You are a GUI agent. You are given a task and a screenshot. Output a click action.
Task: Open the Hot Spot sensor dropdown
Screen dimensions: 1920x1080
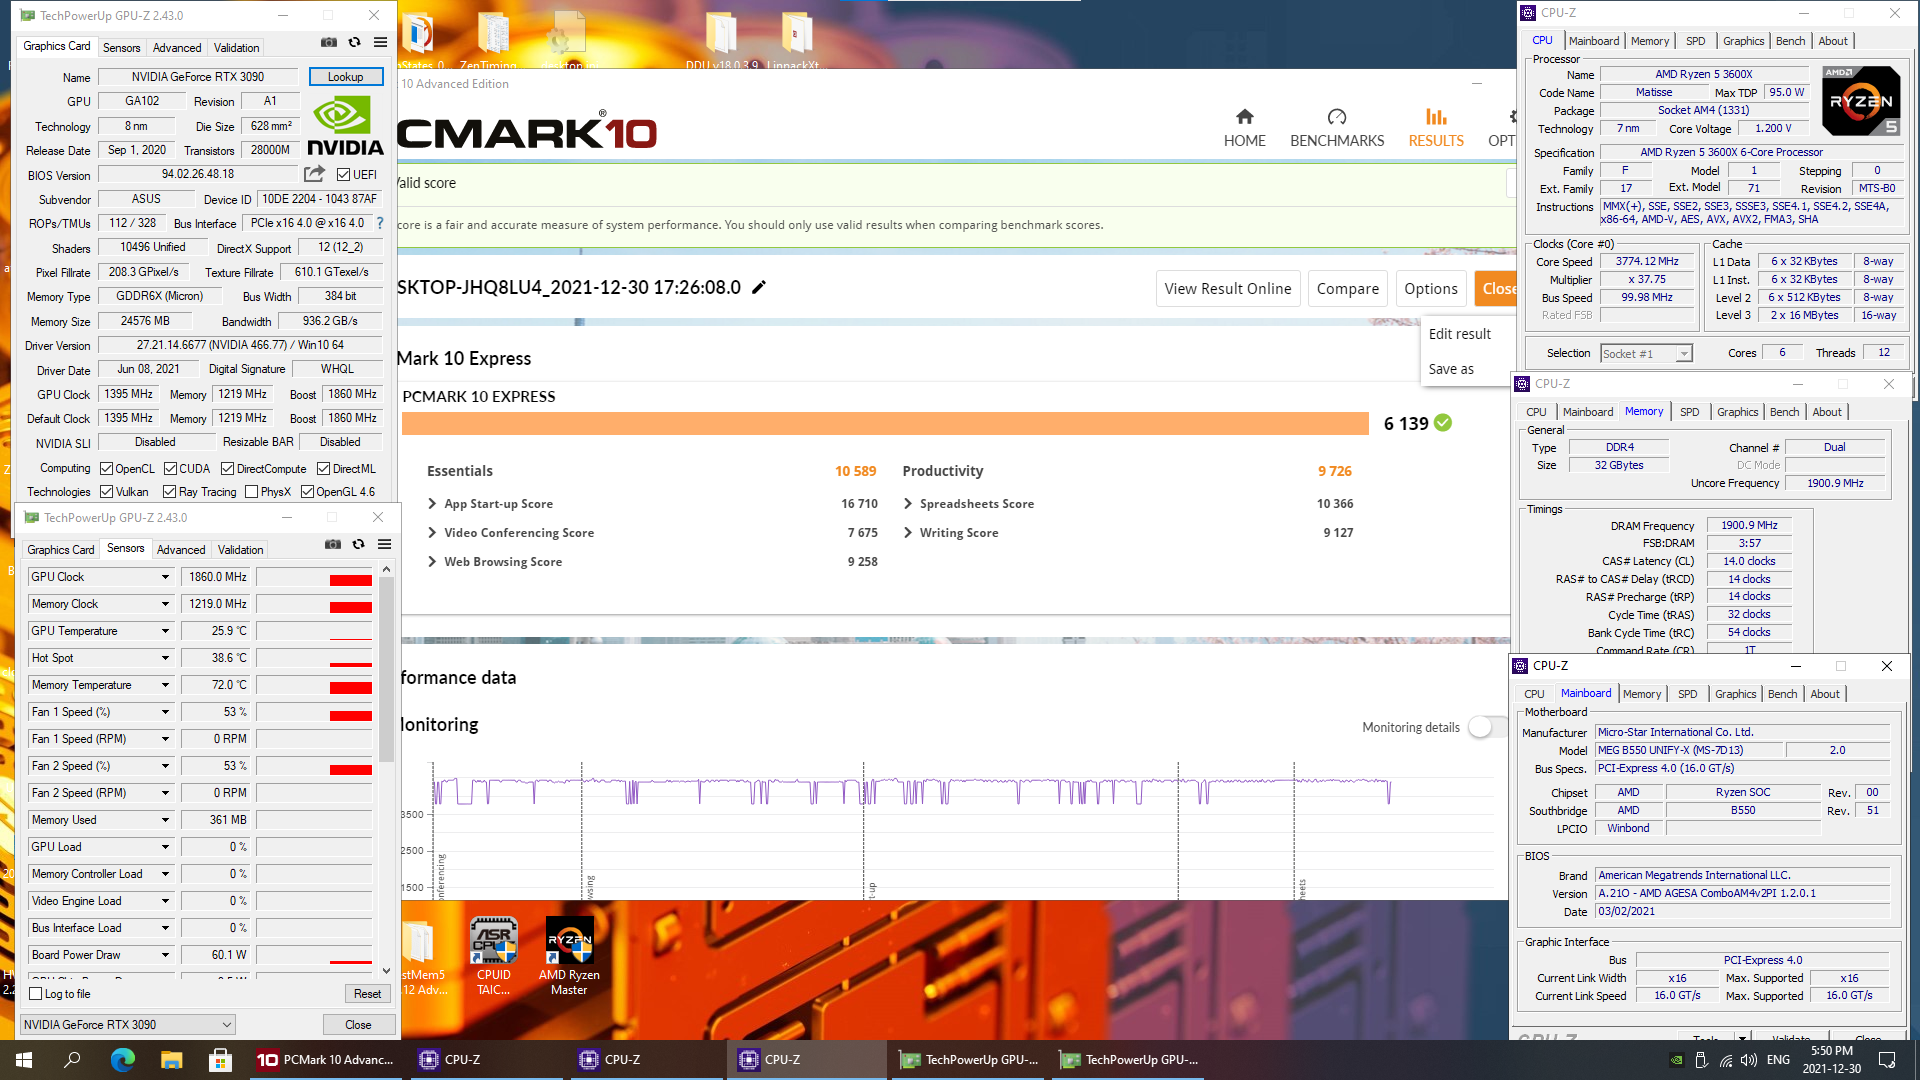point(165,658)
